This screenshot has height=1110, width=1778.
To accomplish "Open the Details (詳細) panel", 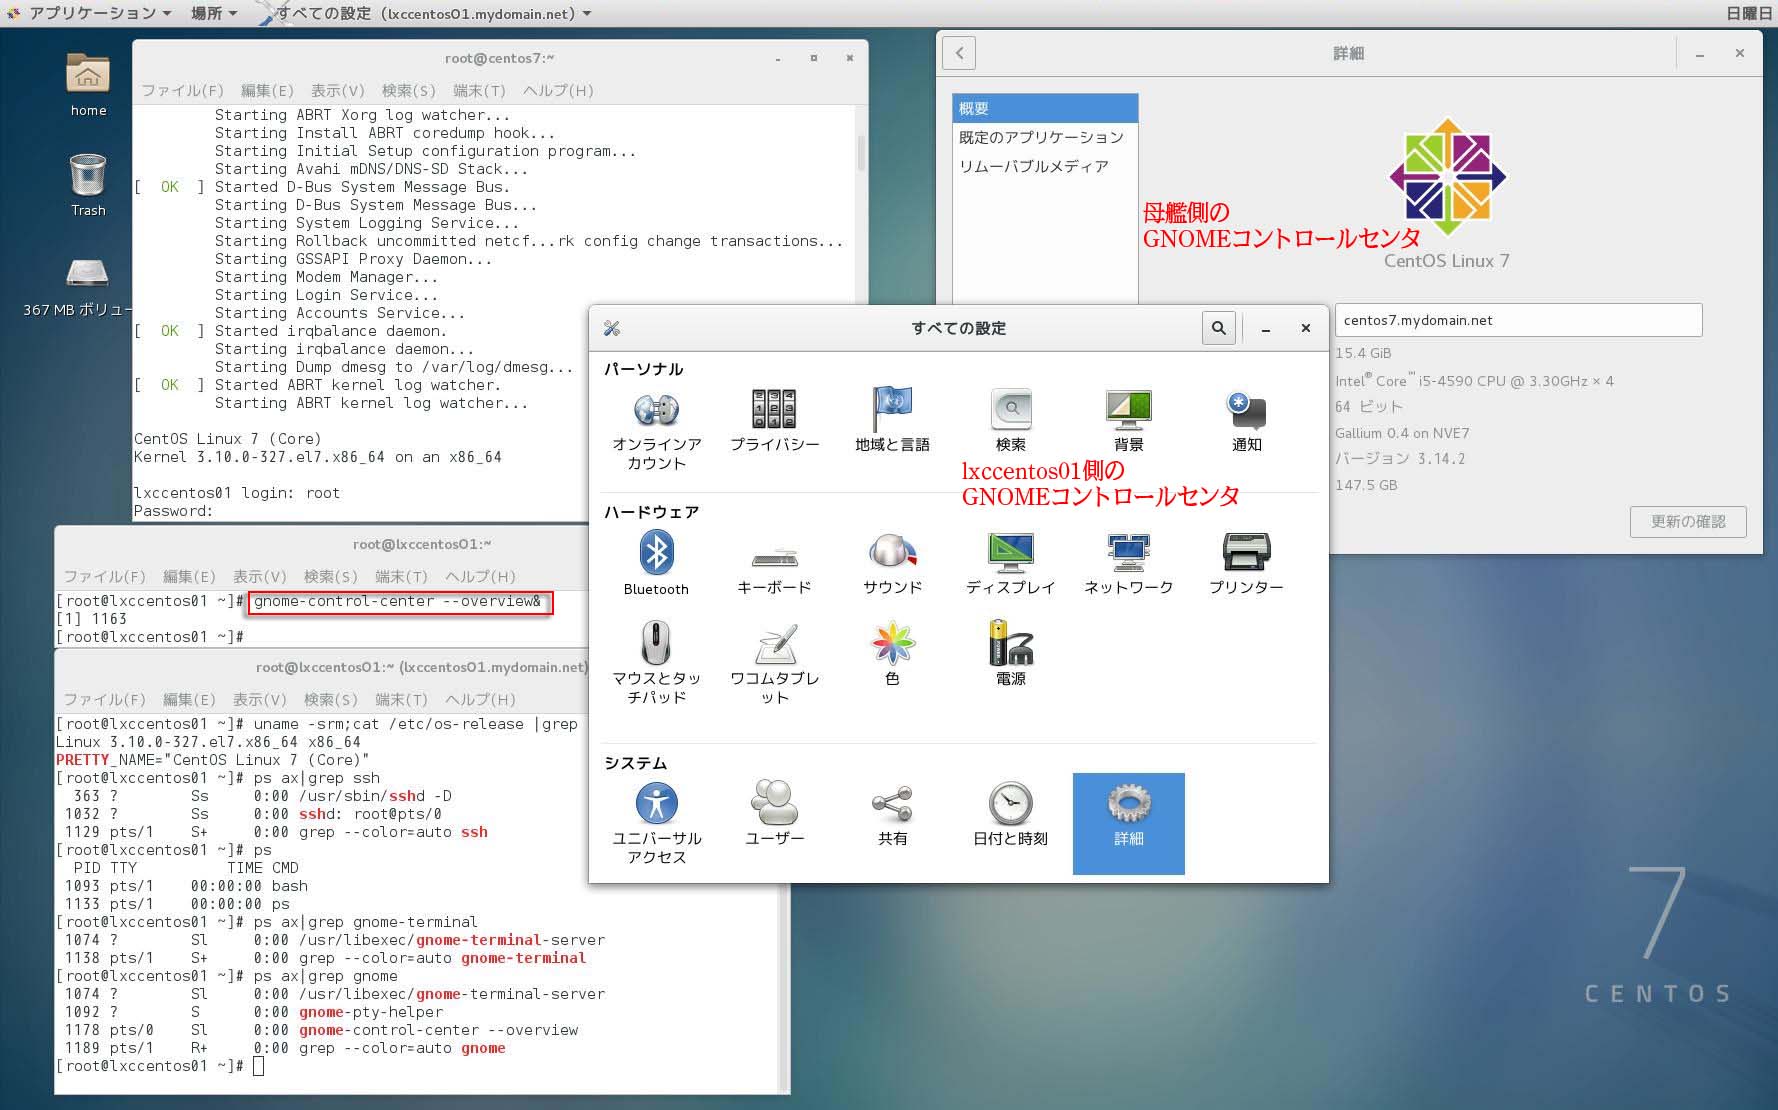I will pyautogui.click(x=1128, y=823).
